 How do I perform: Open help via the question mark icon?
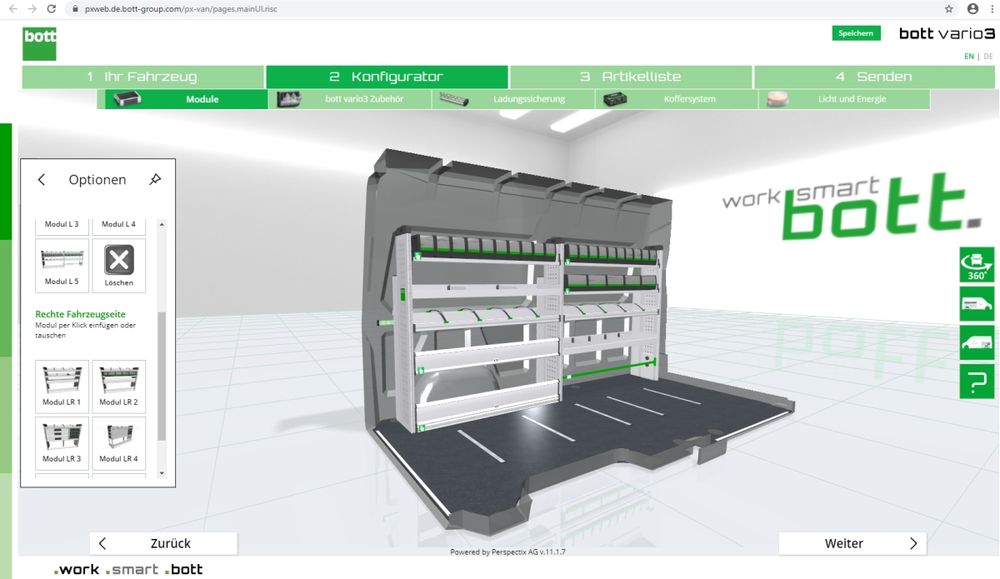click(x=976, y=379)
